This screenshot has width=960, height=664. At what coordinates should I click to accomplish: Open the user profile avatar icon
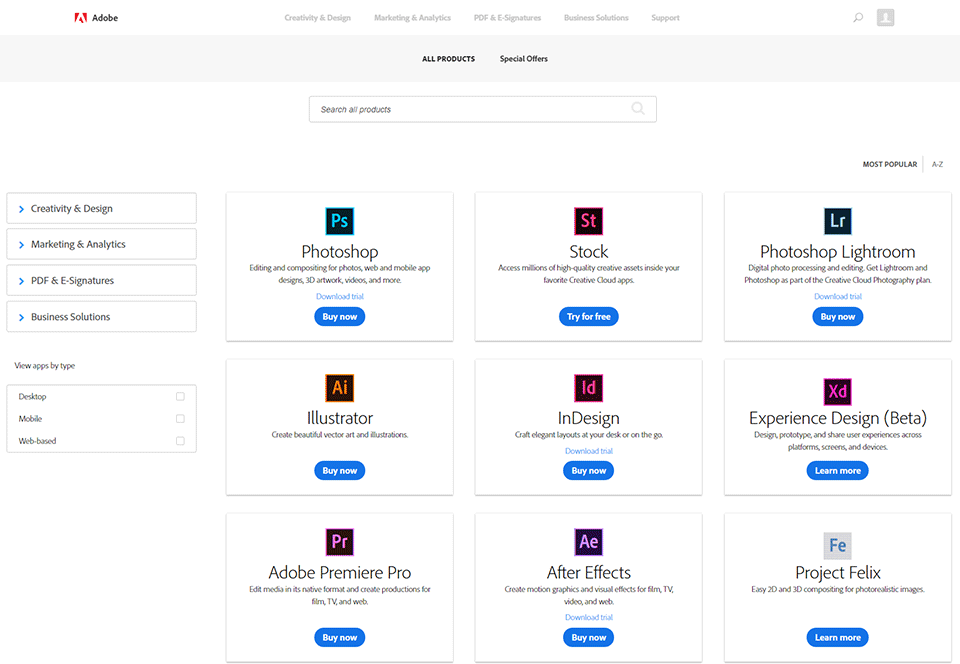(x=885, y=17)
